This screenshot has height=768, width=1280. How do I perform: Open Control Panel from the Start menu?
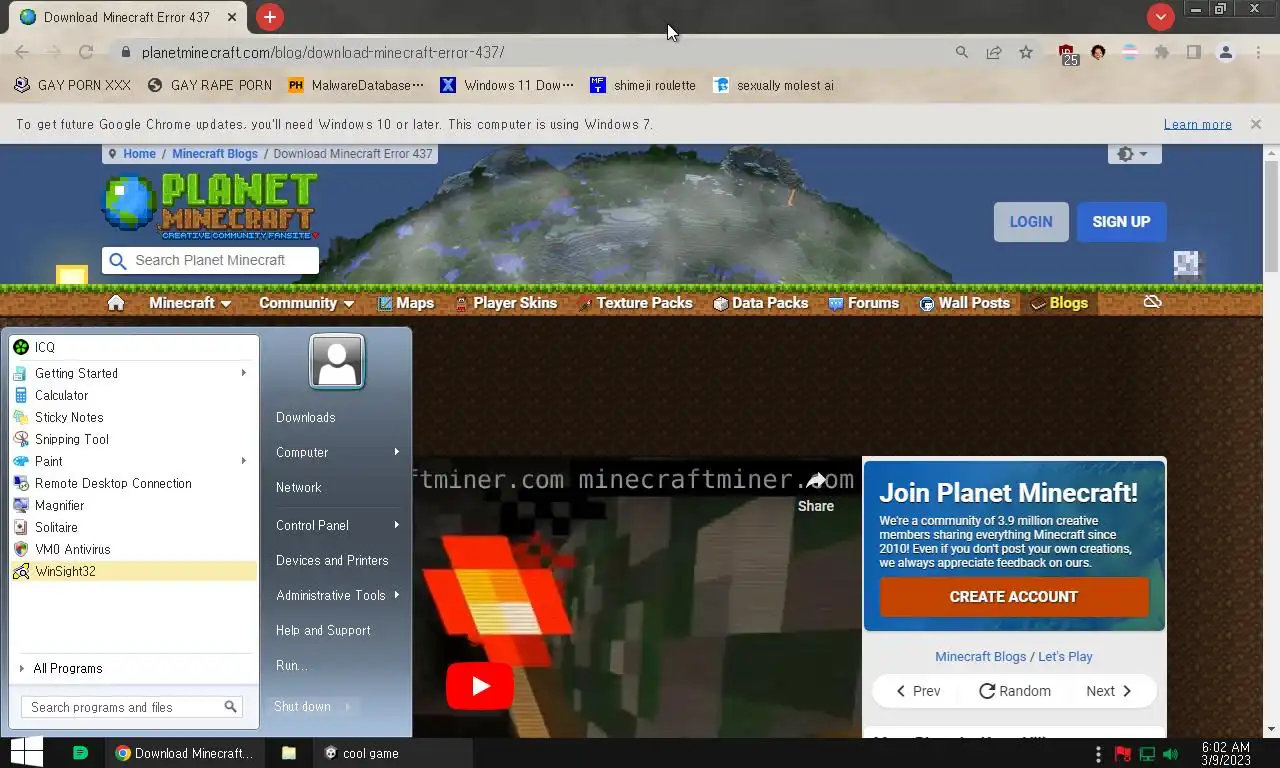click(x=337, y=525)
